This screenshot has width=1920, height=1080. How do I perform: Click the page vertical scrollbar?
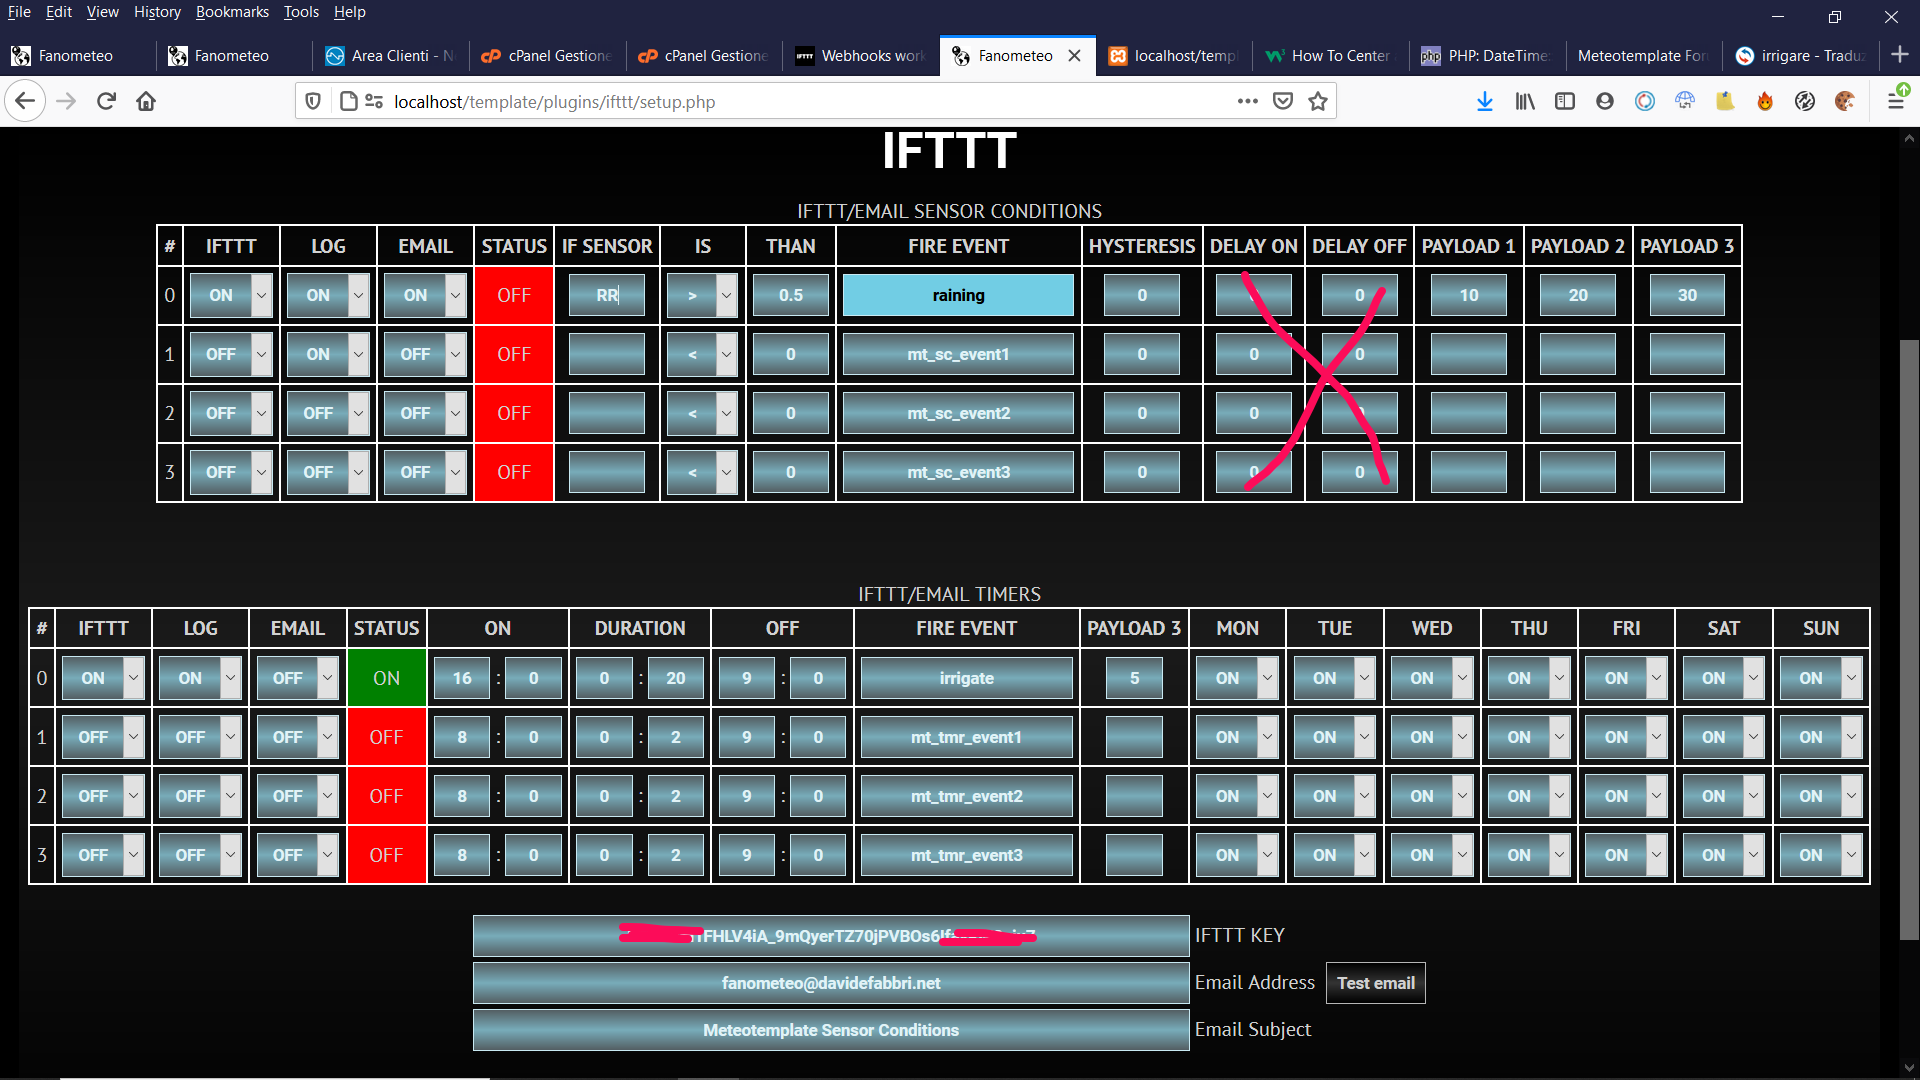(x=1909, y=640)
